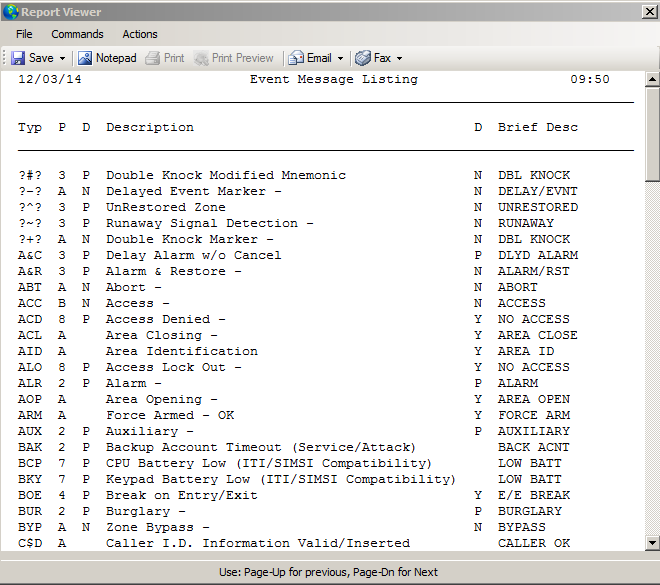Close the Report Viewer window
The width and height of the screenshot is (660, 585).
[x=650, y=12]
